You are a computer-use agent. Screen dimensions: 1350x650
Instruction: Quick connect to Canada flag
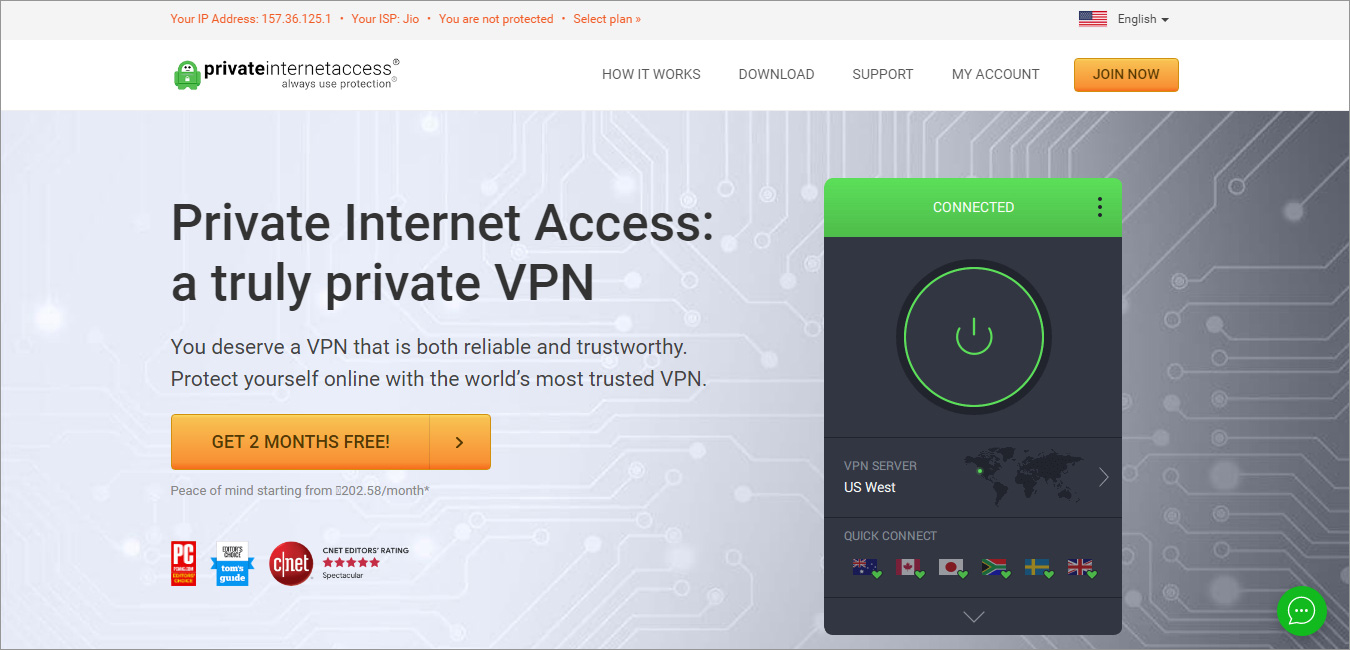(908, 568)
